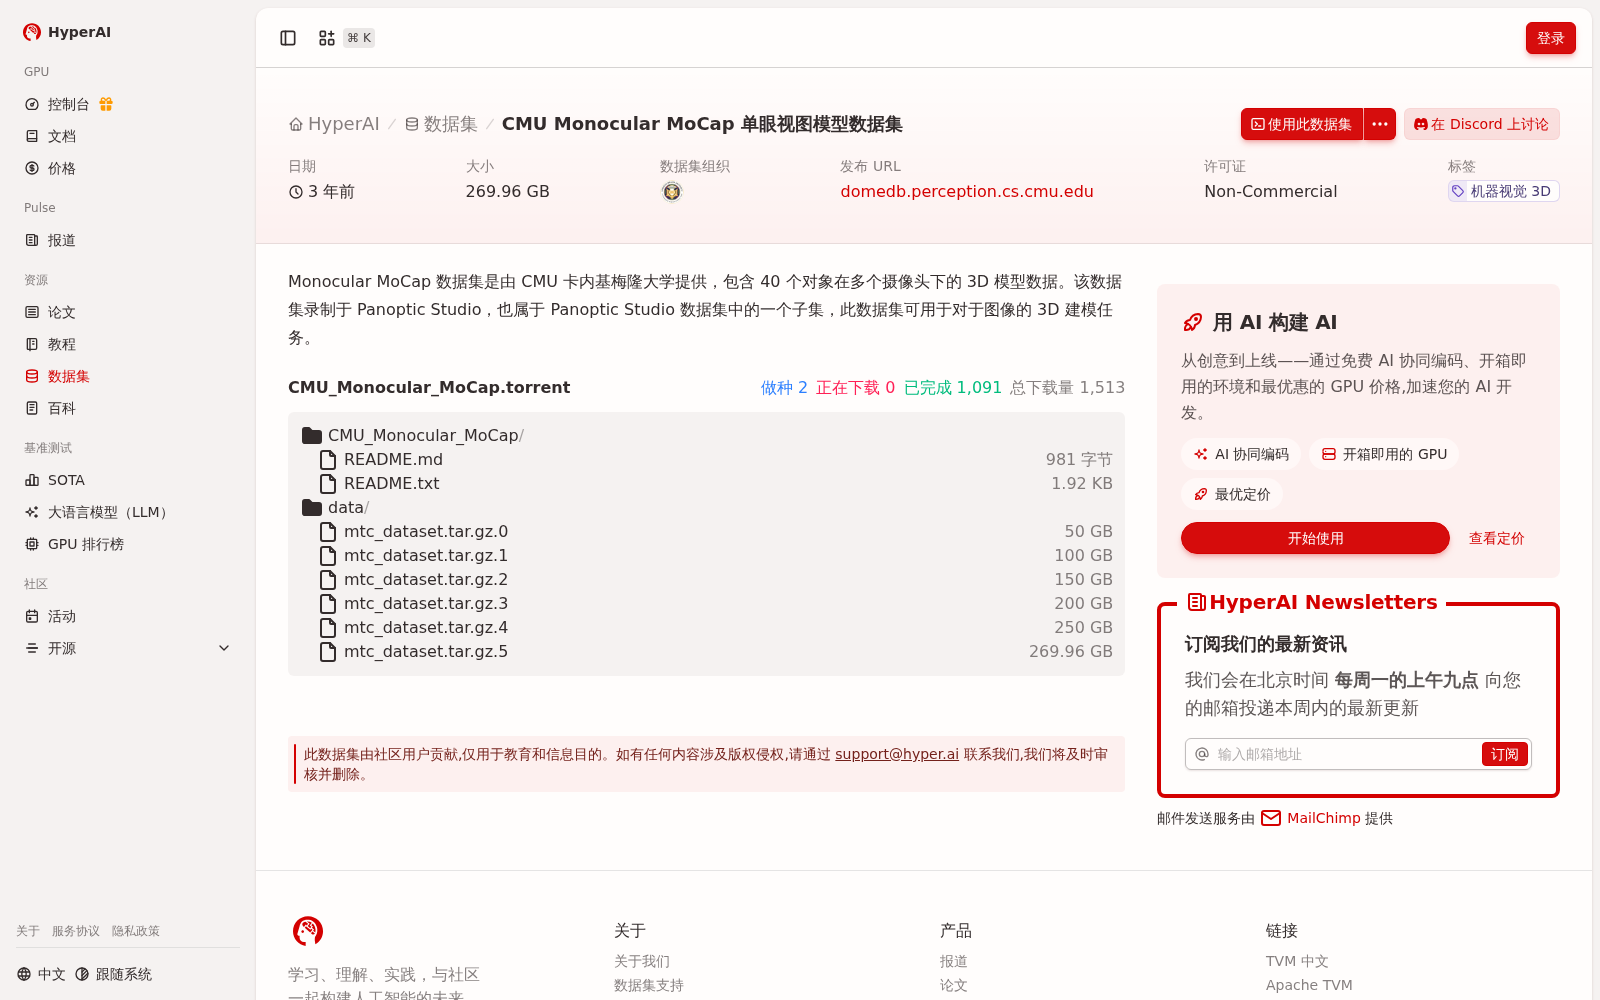Click the HyperAI logo in sidebar
The image size is (1600, 1000).
click(67, 32)
